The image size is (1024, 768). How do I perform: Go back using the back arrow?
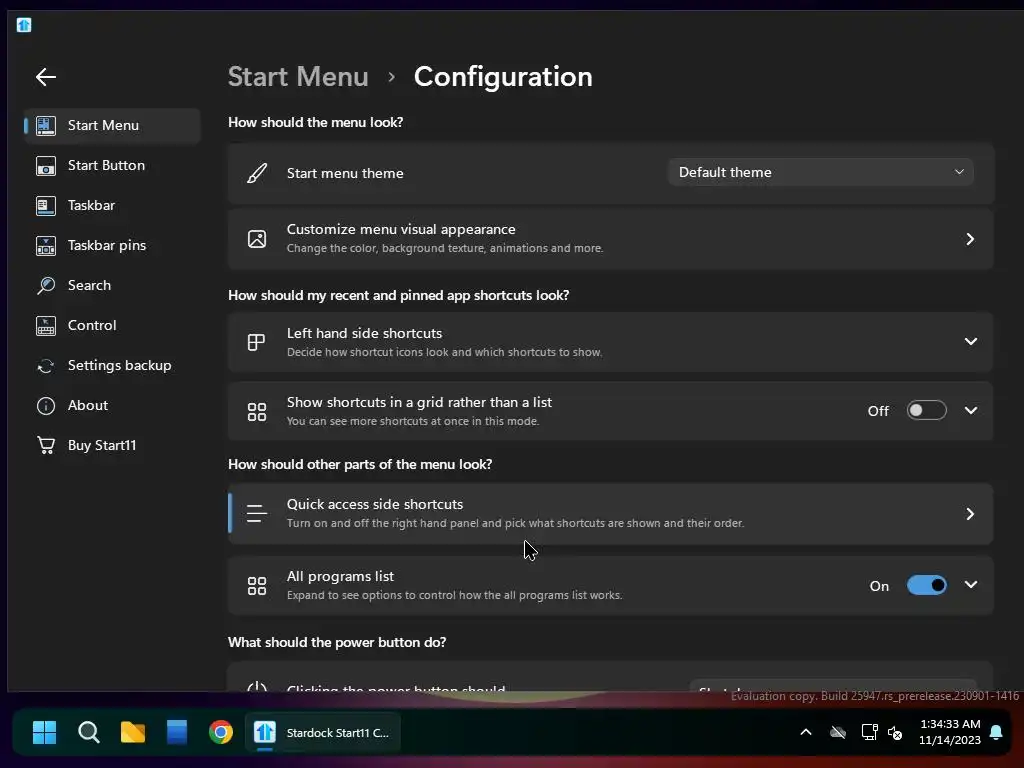click(46, 77)
